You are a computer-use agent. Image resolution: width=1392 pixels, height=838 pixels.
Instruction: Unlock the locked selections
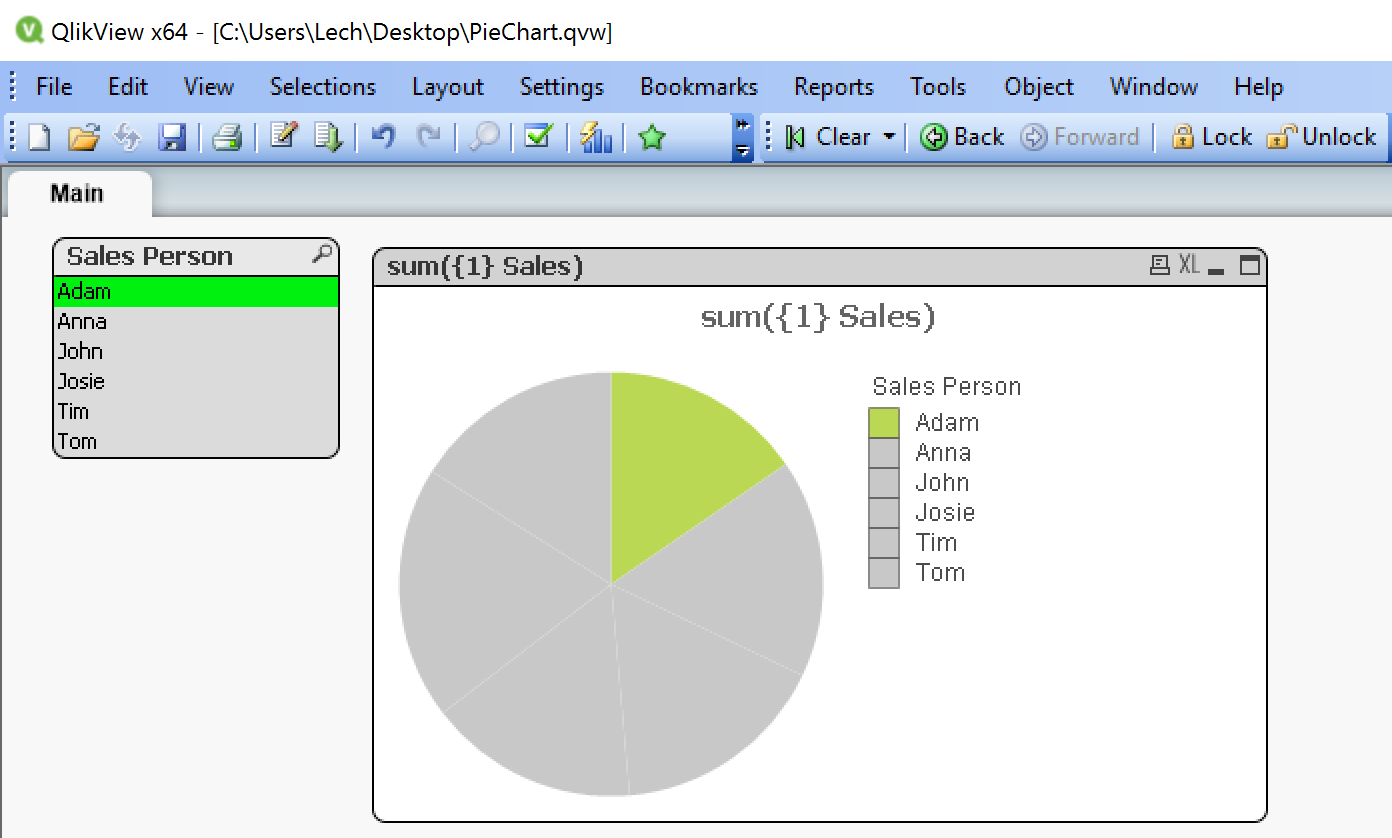1321,137
